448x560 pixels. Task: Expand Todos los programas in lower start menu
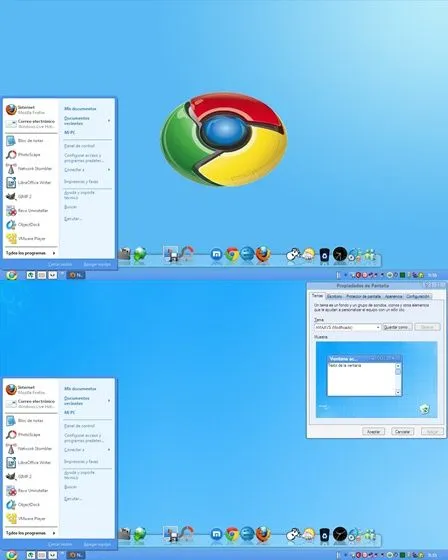point(31,533)
